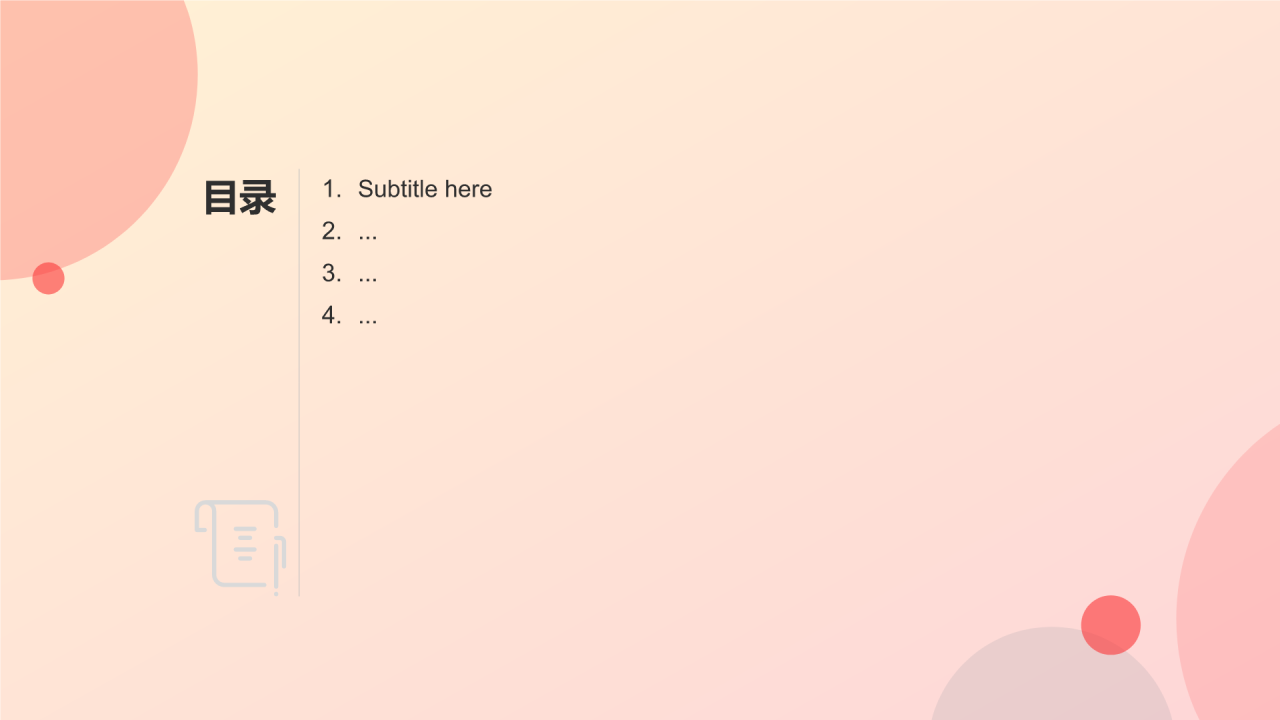Image resolution: width=1280 pixels, height=720 pixels.
Task: Click the 'Subtitle here' list entry
Action: click(x=425, y=189)
